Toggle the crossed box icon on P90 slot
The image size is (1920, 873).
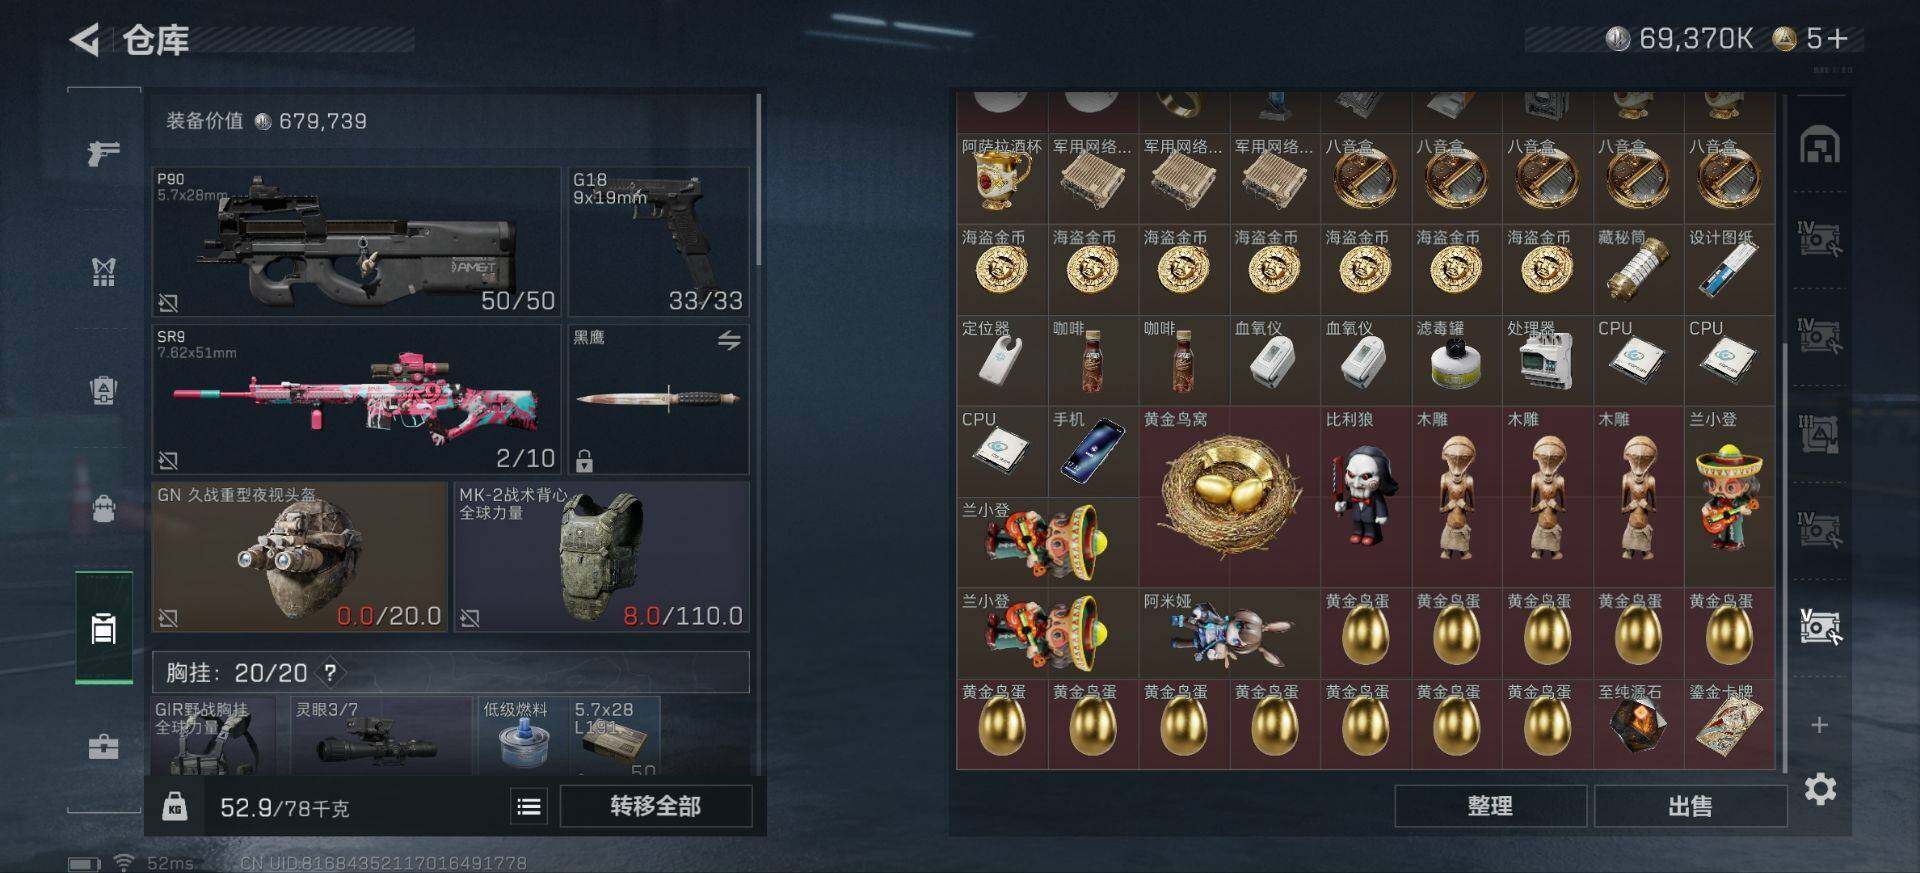coord(168,302)
